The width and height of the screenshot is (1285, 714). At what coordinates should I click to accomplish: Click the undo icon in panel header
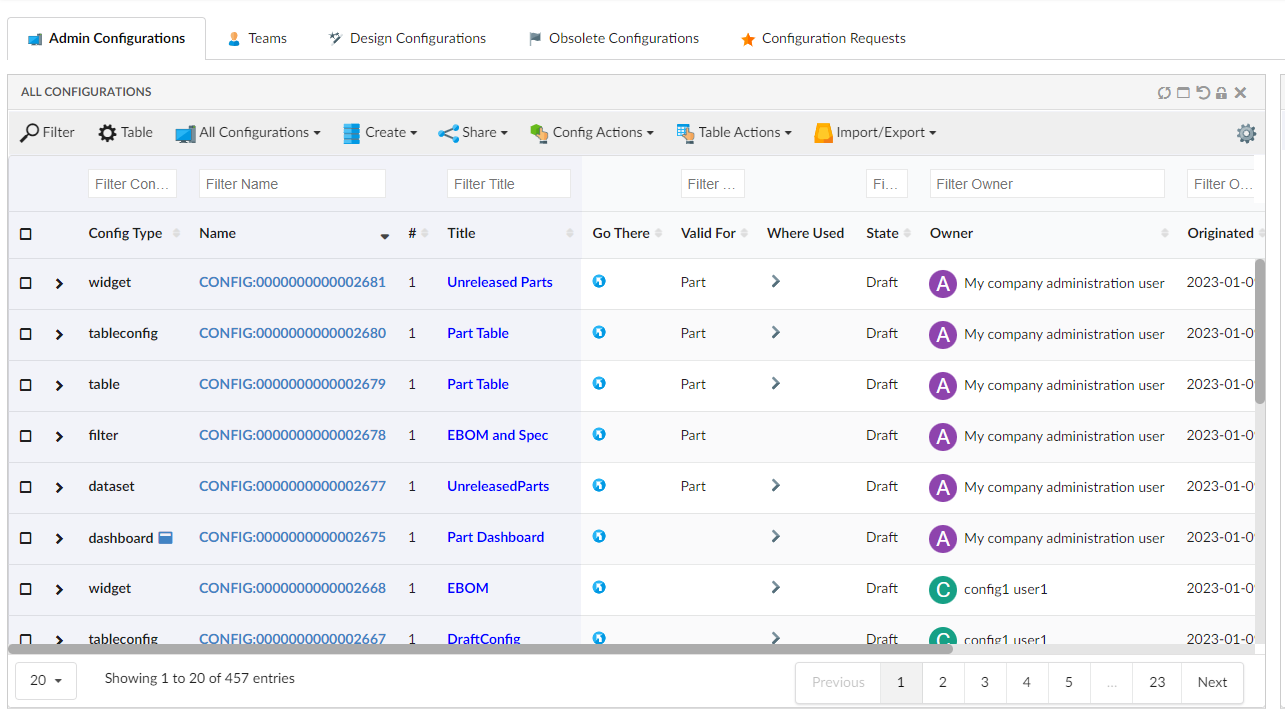[1203, 93]
